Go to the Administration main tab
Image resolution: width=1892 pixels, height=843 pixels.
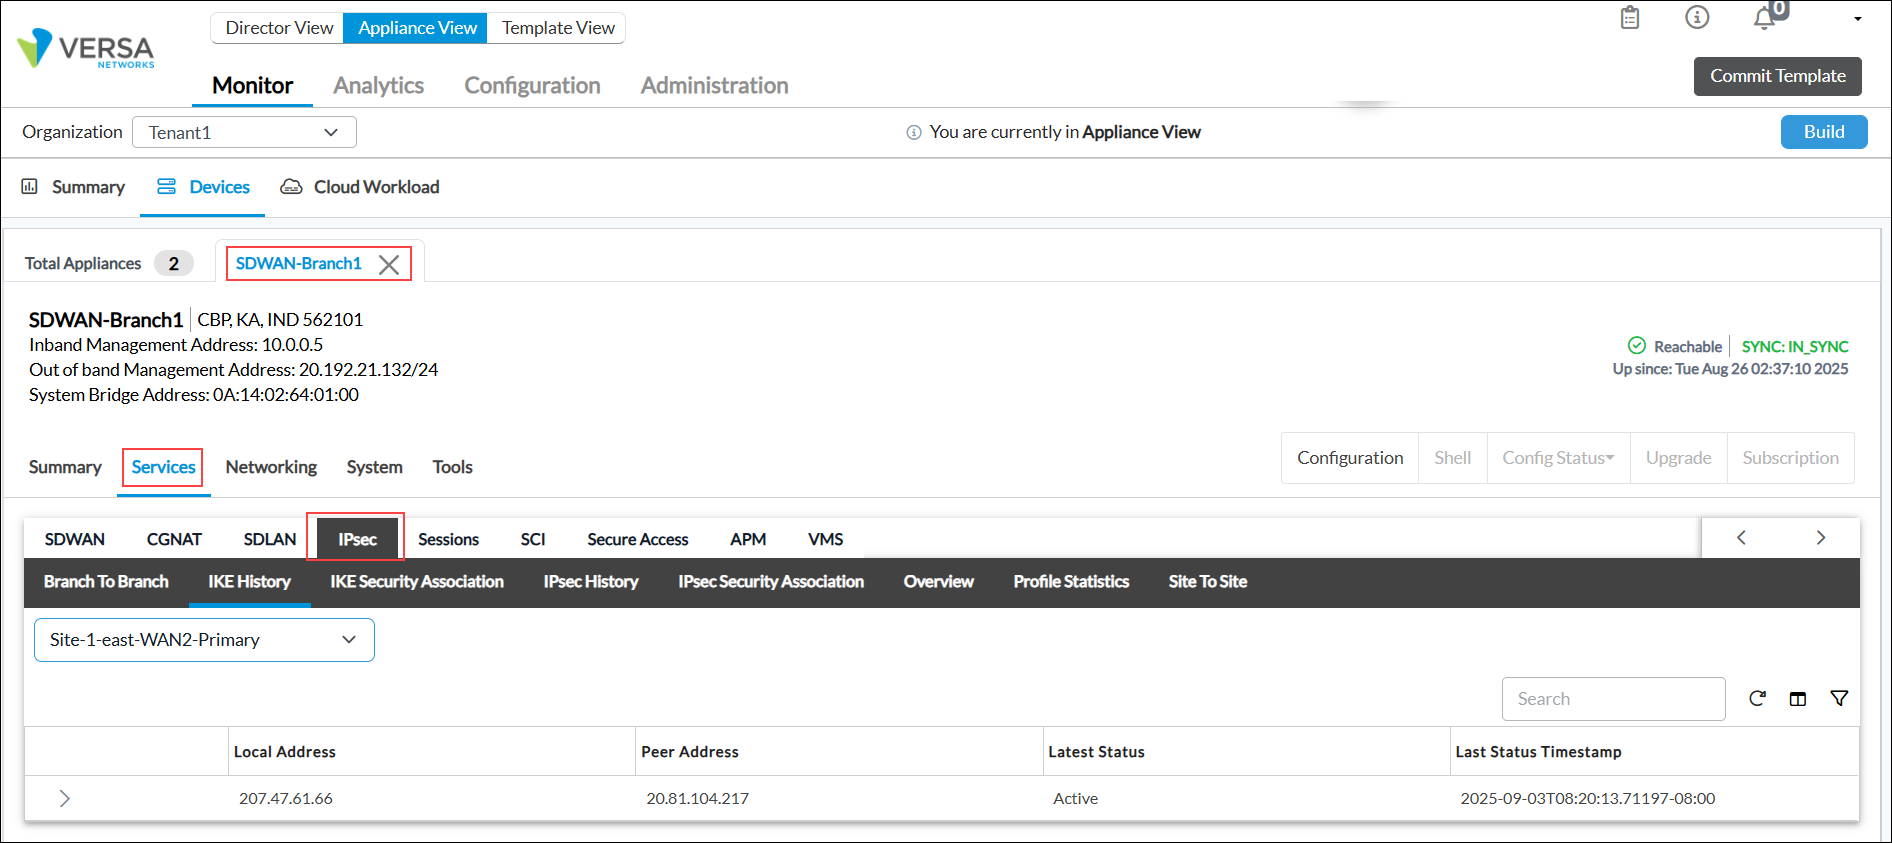pos(714,86)
